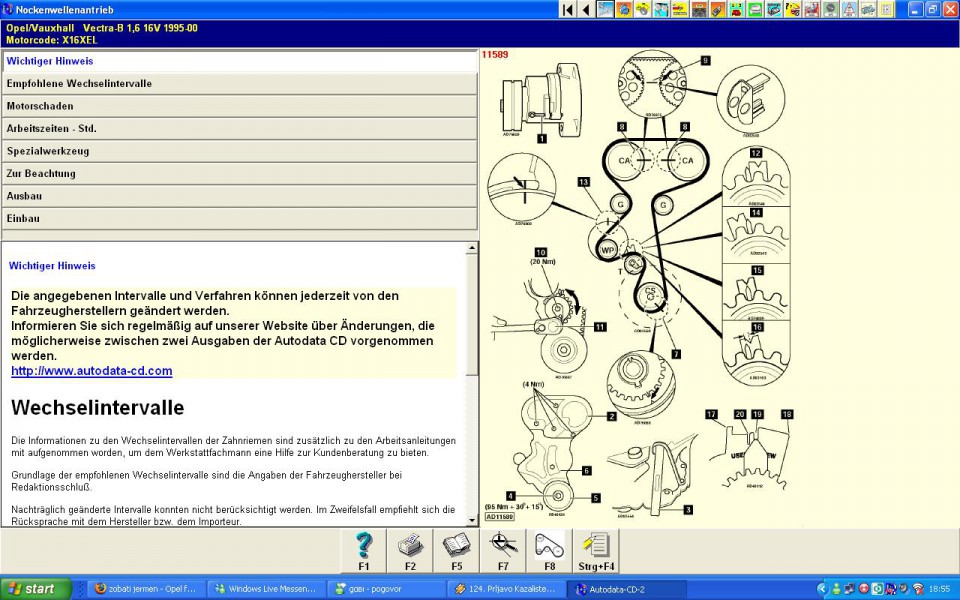Open the Einbau section
This screenshot has height=600, width=960.
click(239, 219)
